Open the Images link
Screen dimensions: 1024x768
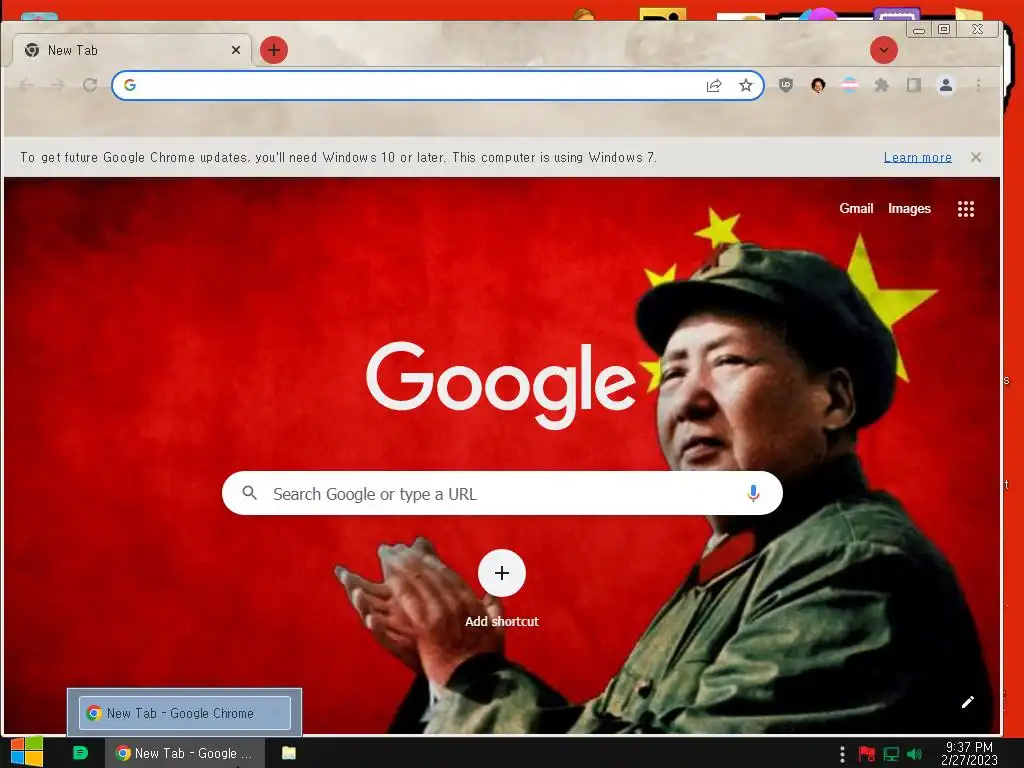click(x=909, y=208)
